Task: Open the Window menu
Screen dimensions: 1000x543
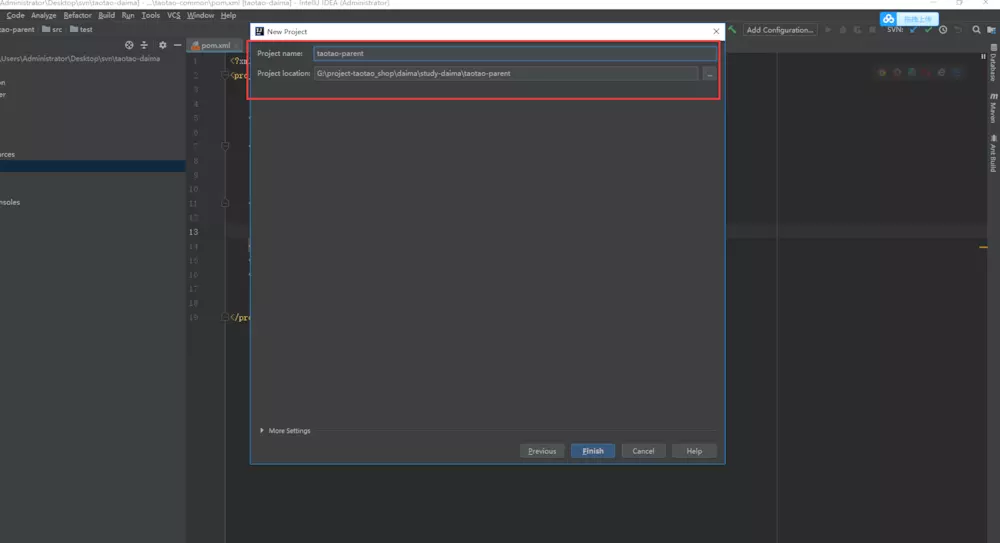Action: (200, 15)
